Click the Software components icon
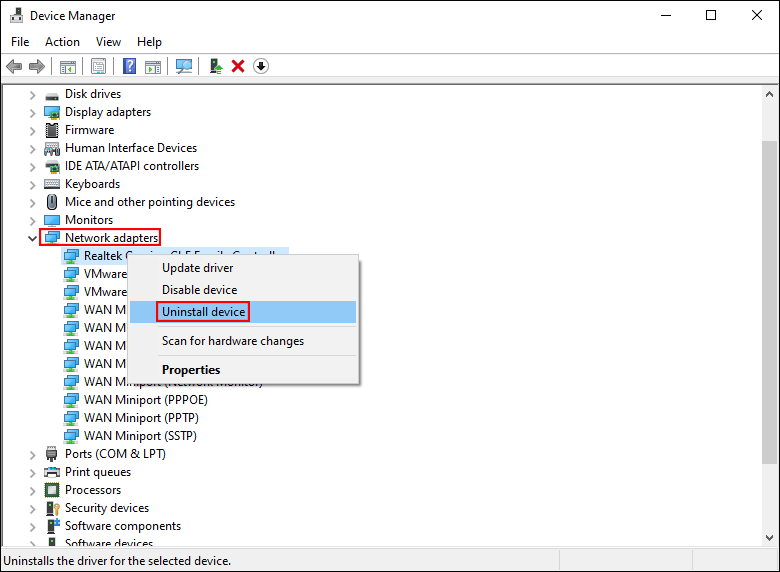The image size is (780, 572). [x=53, y=526]
